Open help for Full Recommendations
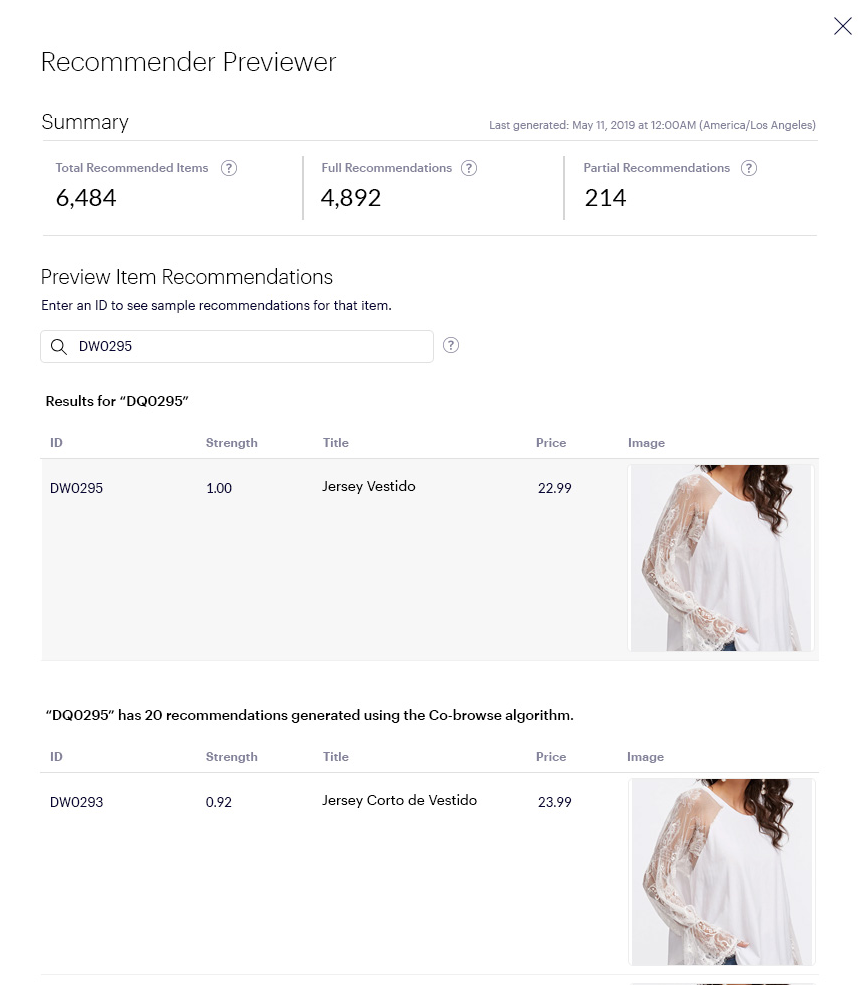 point(469,168)
